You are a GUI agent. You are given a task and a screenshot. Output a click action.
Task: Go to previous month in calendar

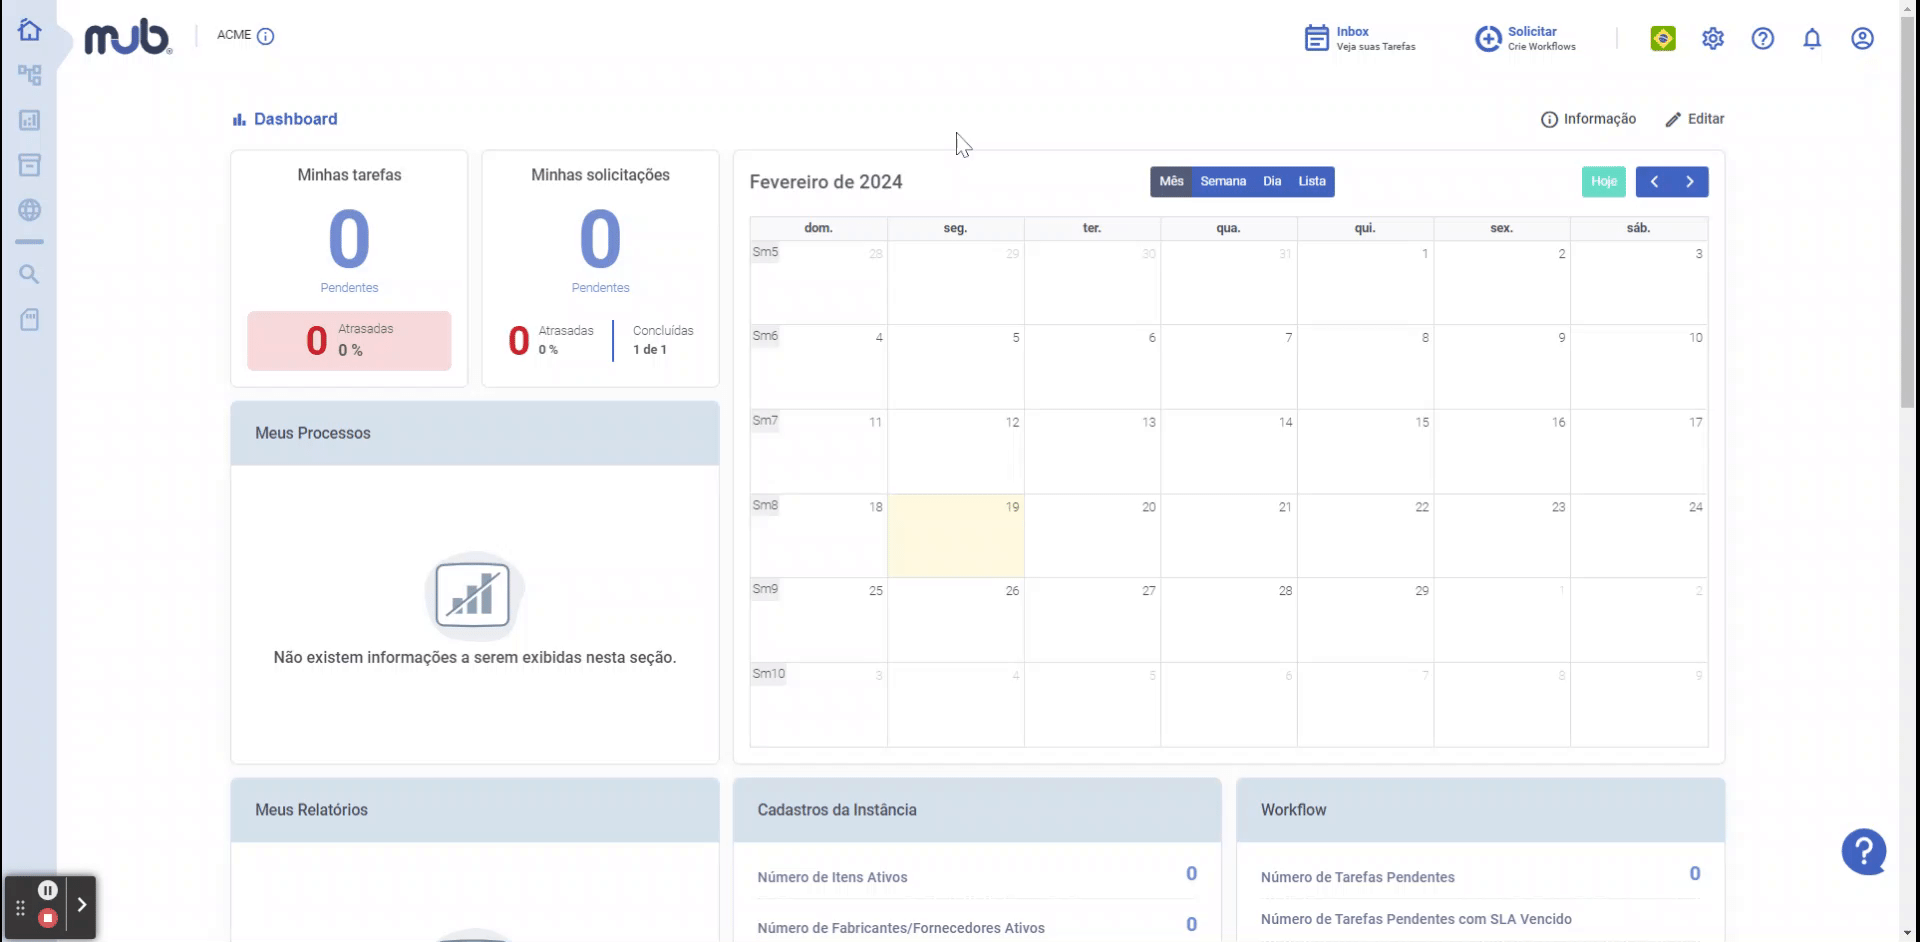tap(1654, 181)
